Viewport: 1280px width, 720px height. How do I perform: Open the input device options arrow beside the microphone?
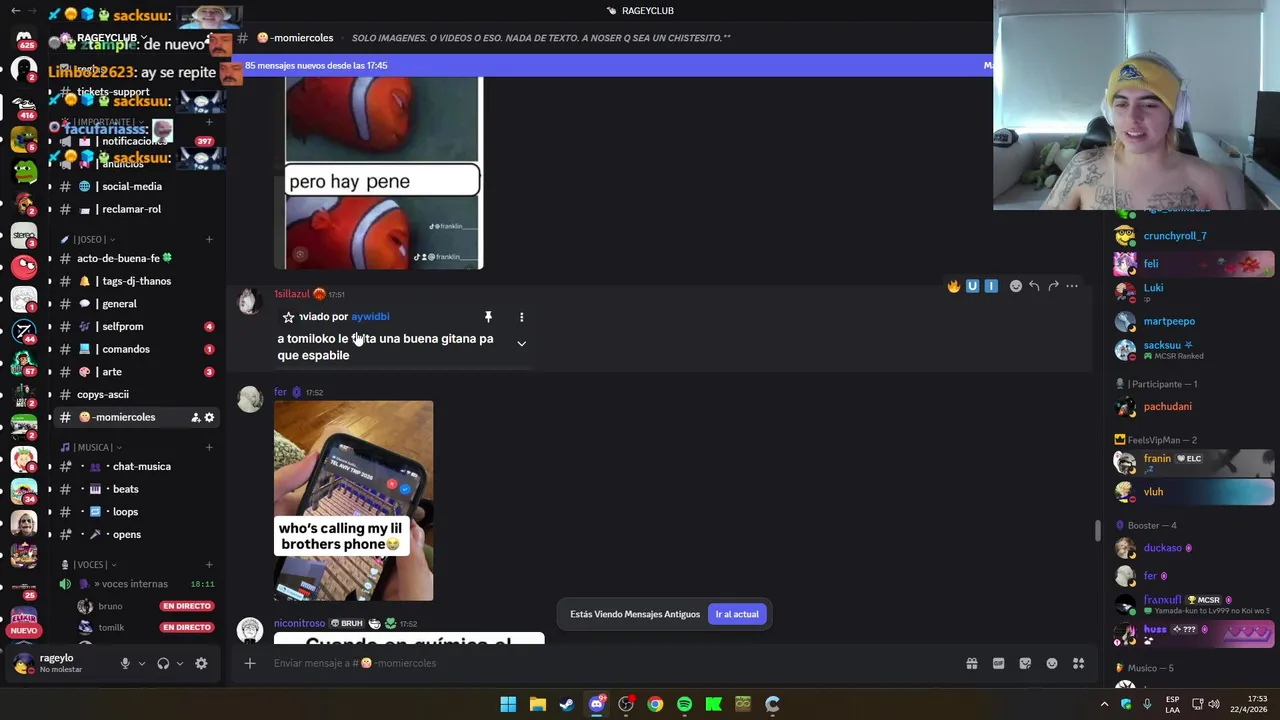coord(141,663)
